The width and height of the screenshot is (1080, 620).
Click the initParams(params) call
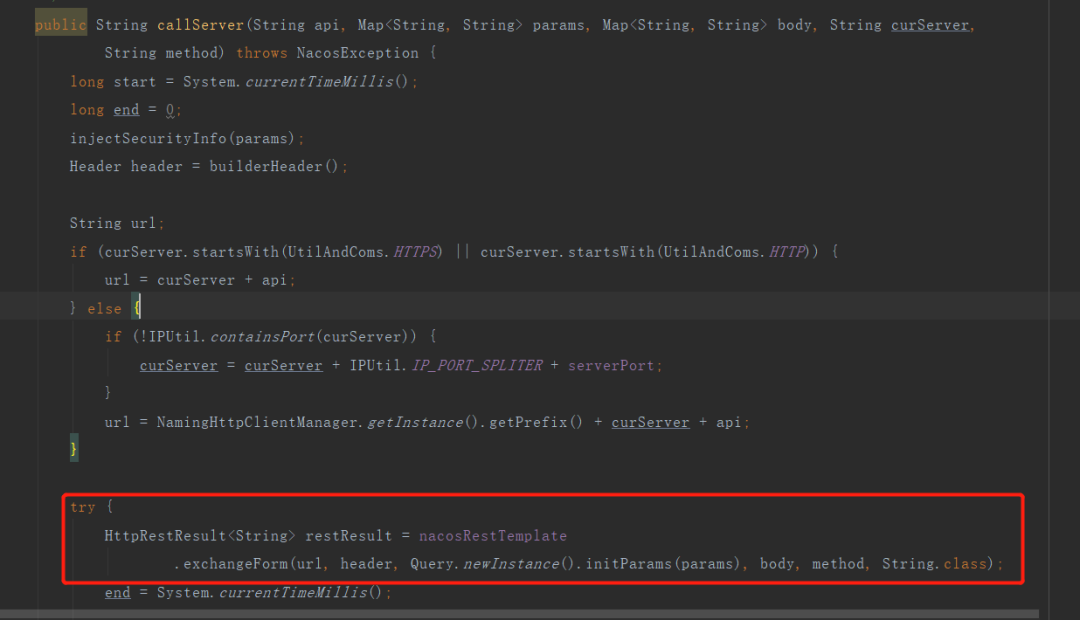click(x=662, y=564)
